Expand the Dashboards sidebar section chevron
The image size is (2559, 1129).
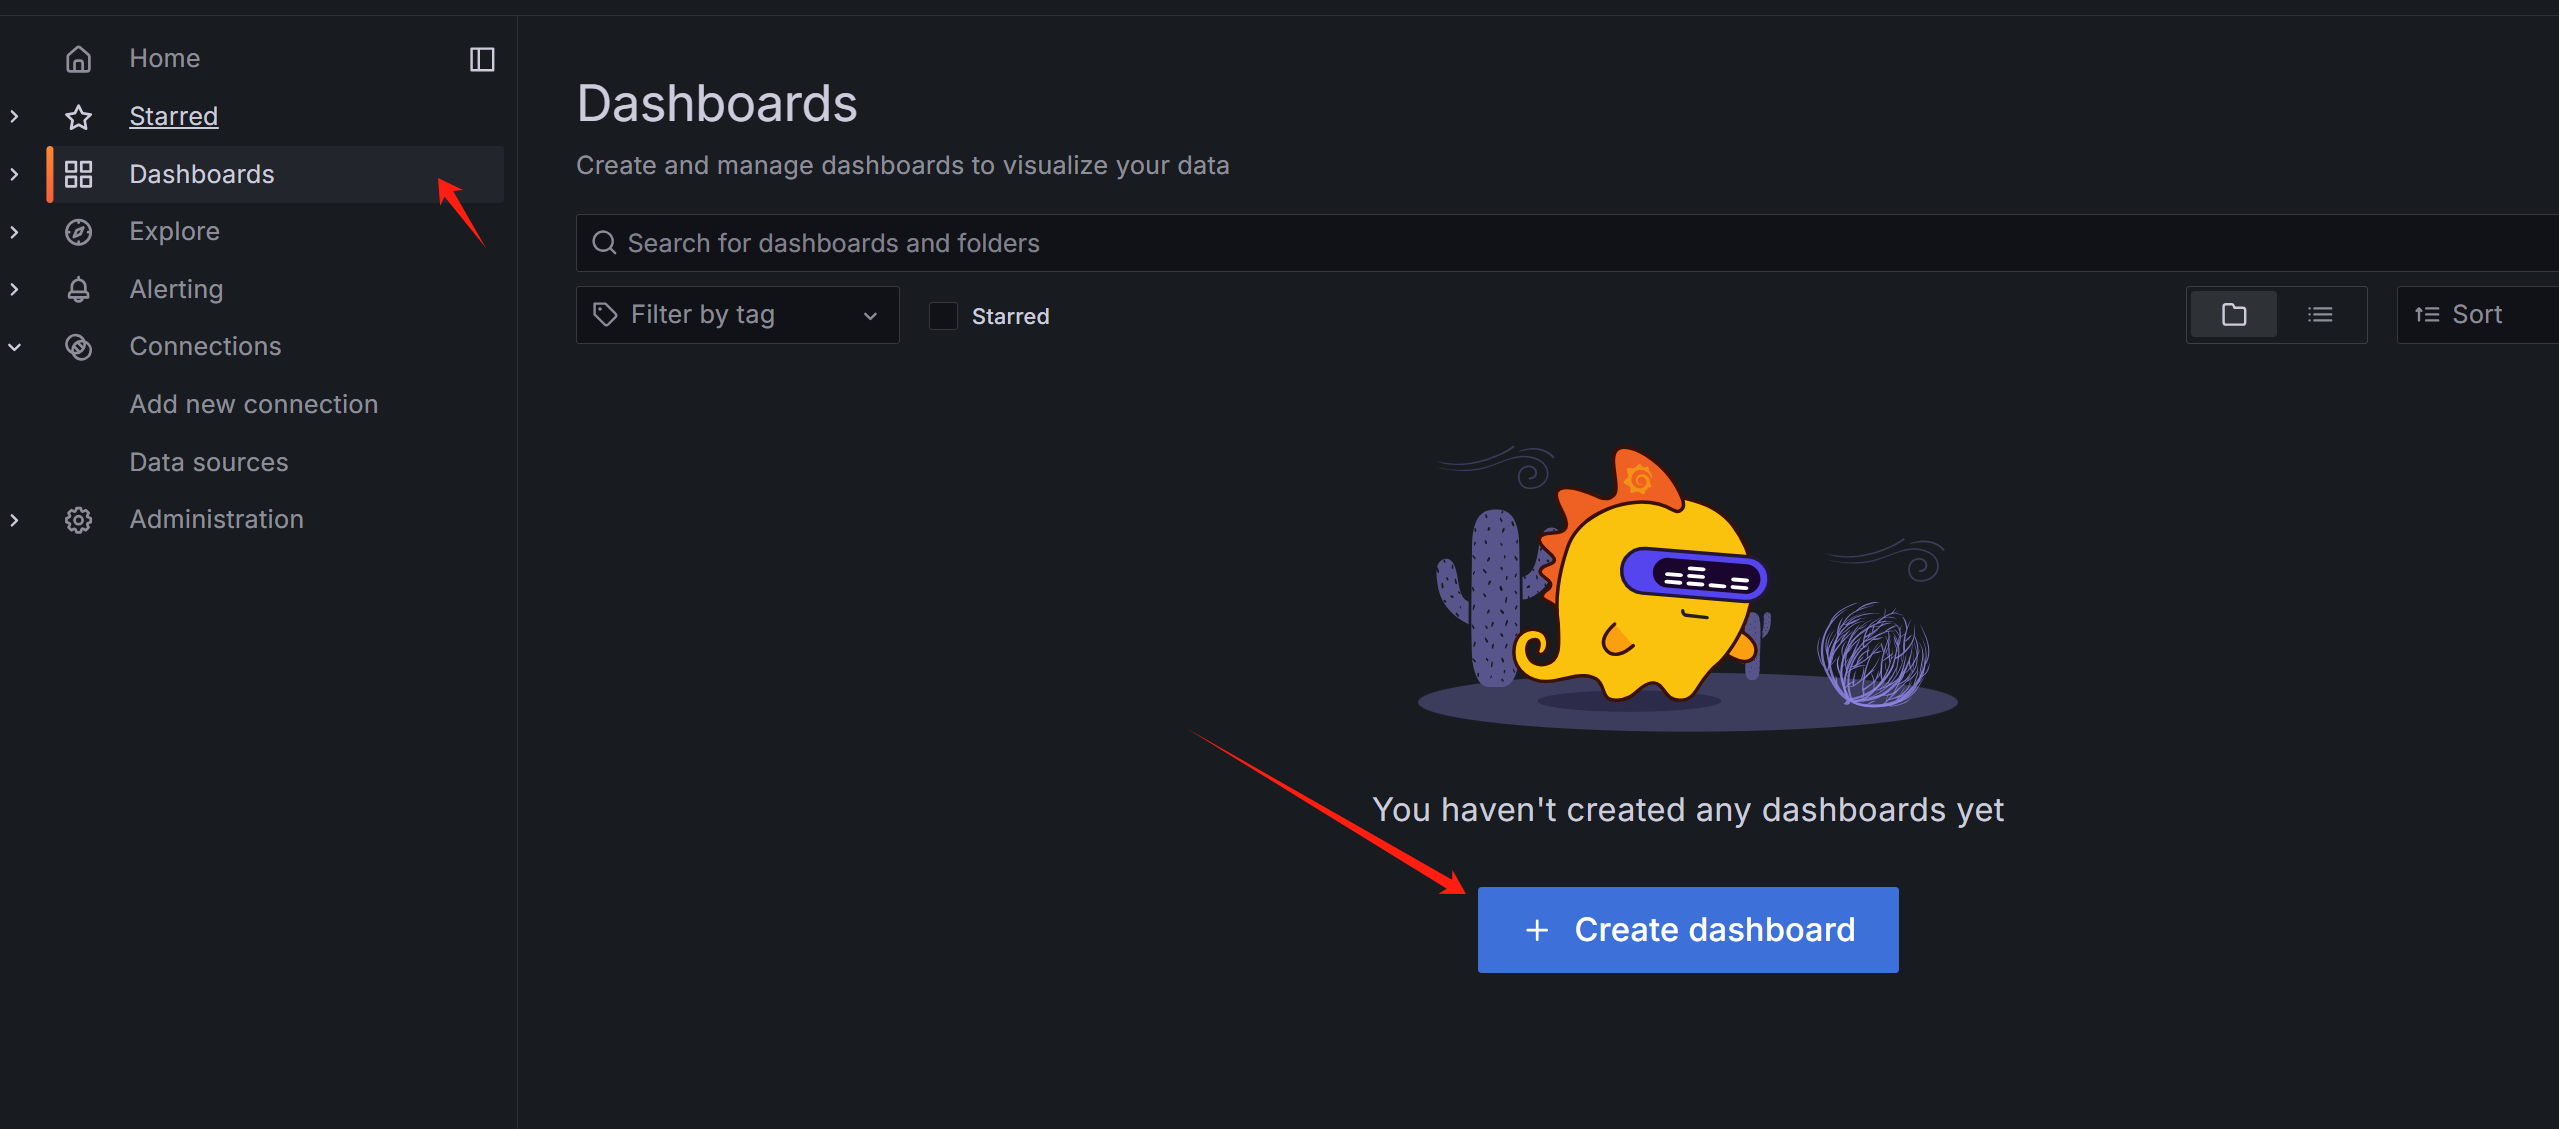(x=14, y=174)
